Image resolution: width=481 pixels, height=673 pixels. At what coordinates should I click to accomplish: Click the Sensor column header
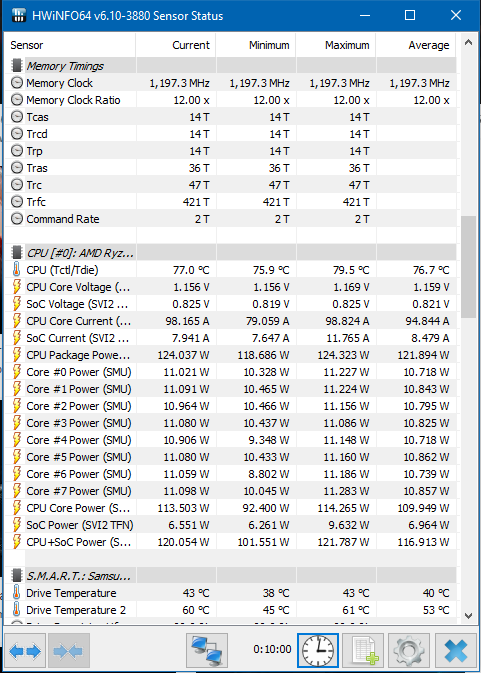coord(70,45)
